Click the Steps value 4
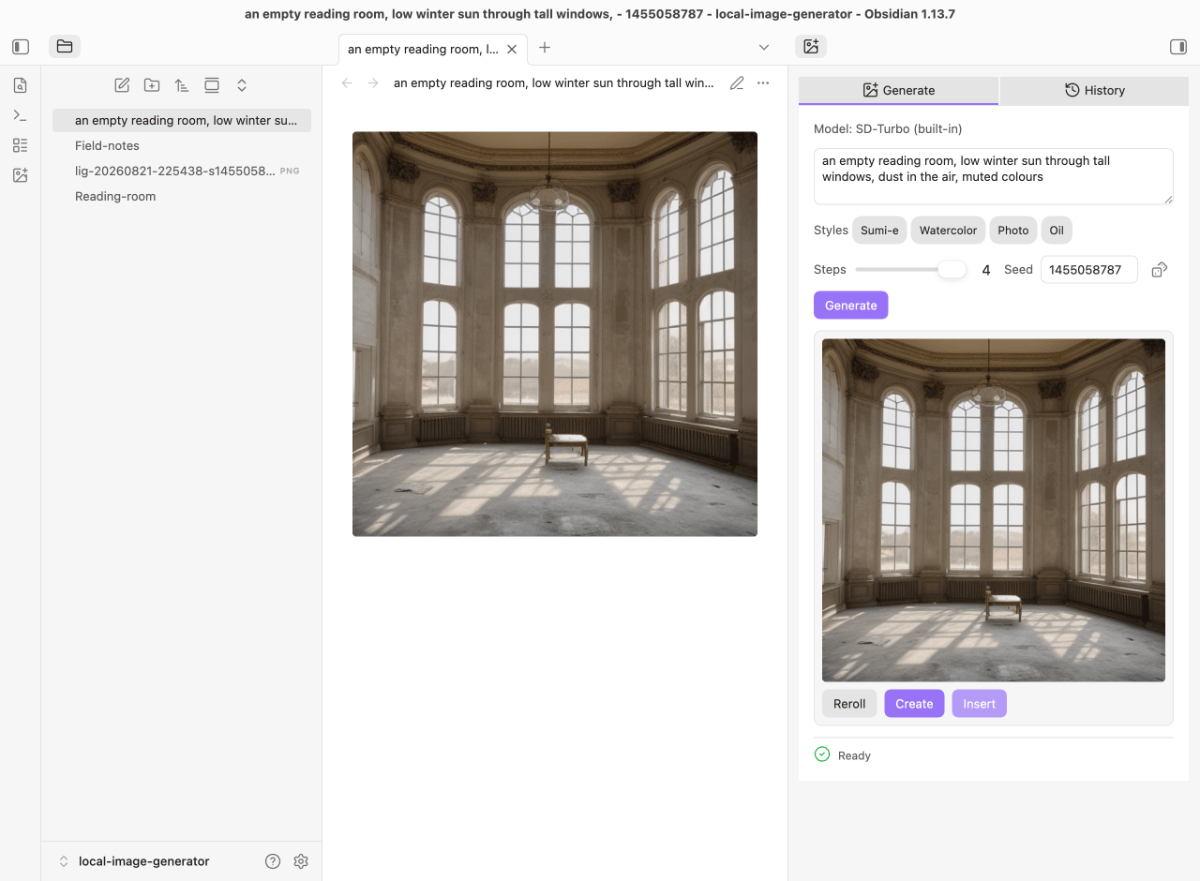Screen dimensions: 1200x881 point(986,270)
